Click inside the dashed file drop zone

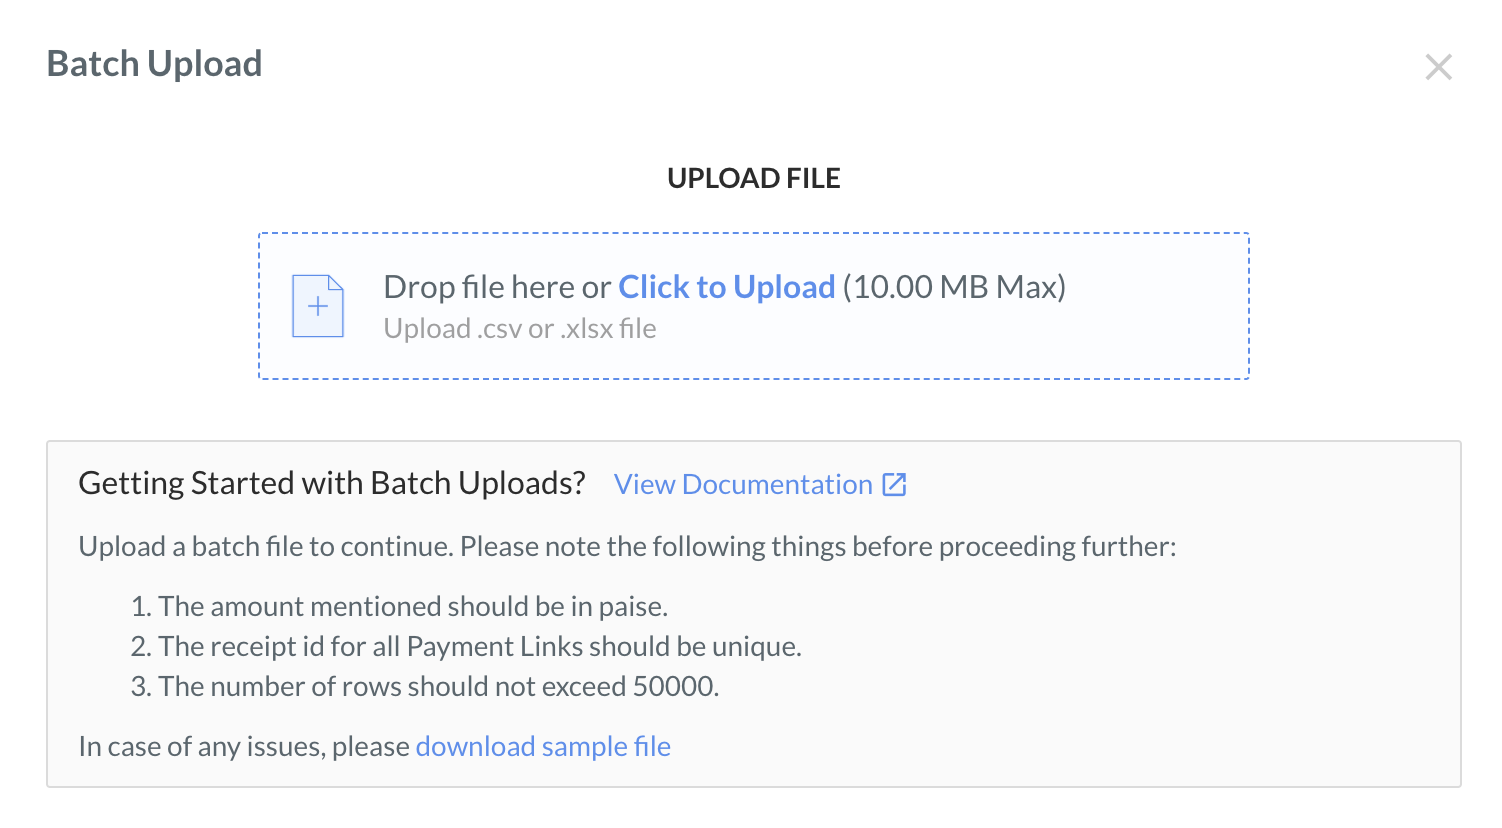pos(754,306)
